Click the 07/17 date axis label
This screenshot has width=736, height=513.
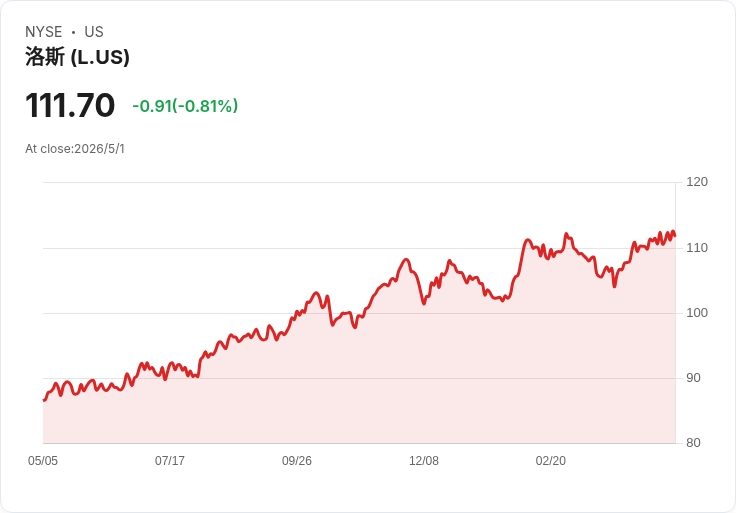170,460
